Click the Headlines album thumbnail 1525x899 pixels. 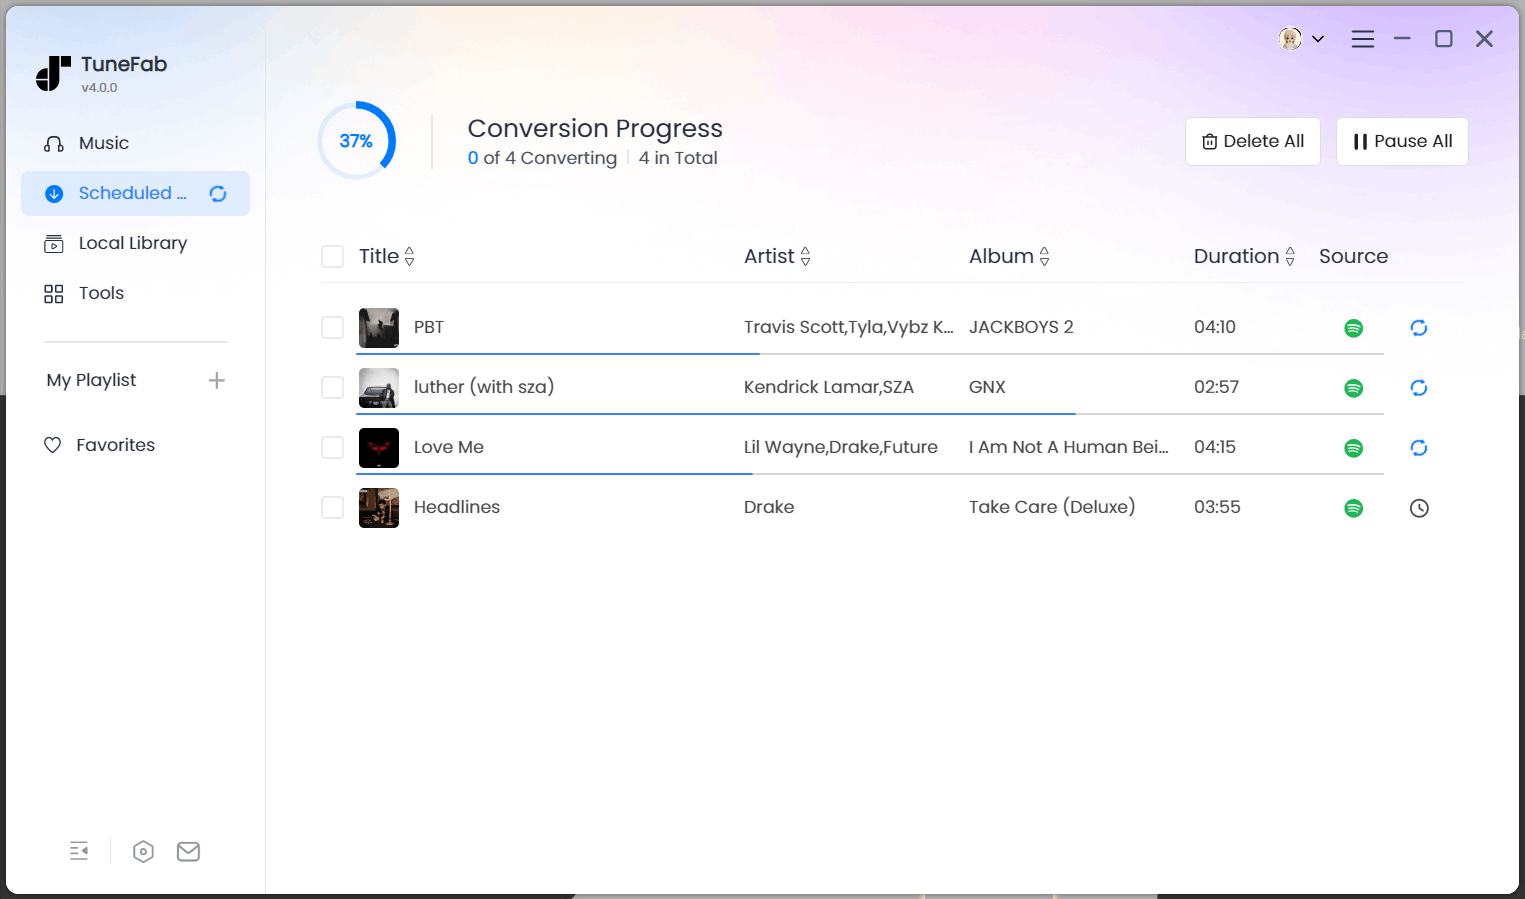pos(379,508)
